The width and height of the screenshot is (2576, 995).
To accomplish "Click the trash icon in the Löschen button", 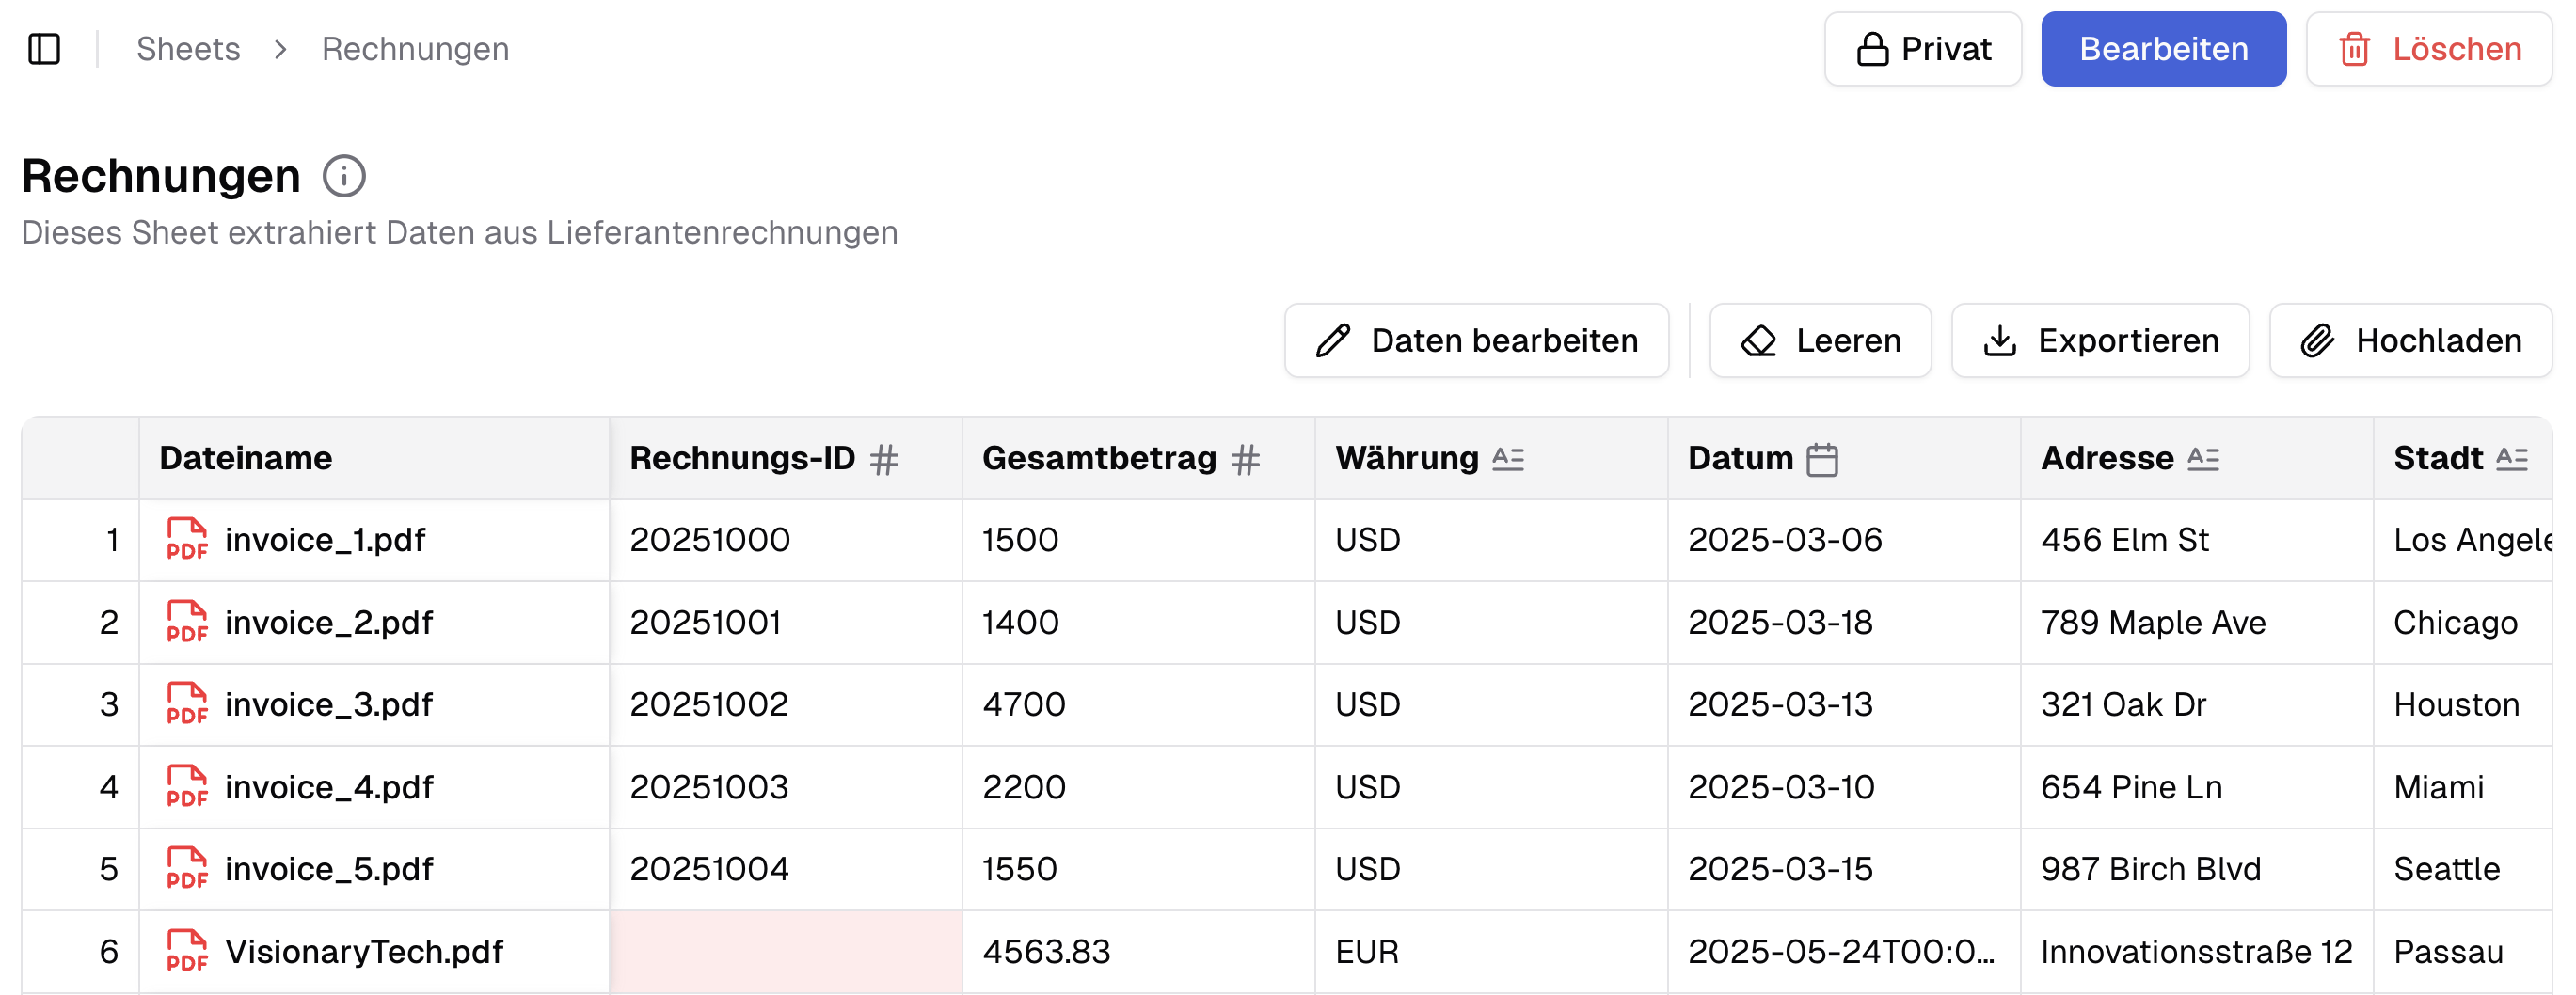I will (x=2357, y=48).
